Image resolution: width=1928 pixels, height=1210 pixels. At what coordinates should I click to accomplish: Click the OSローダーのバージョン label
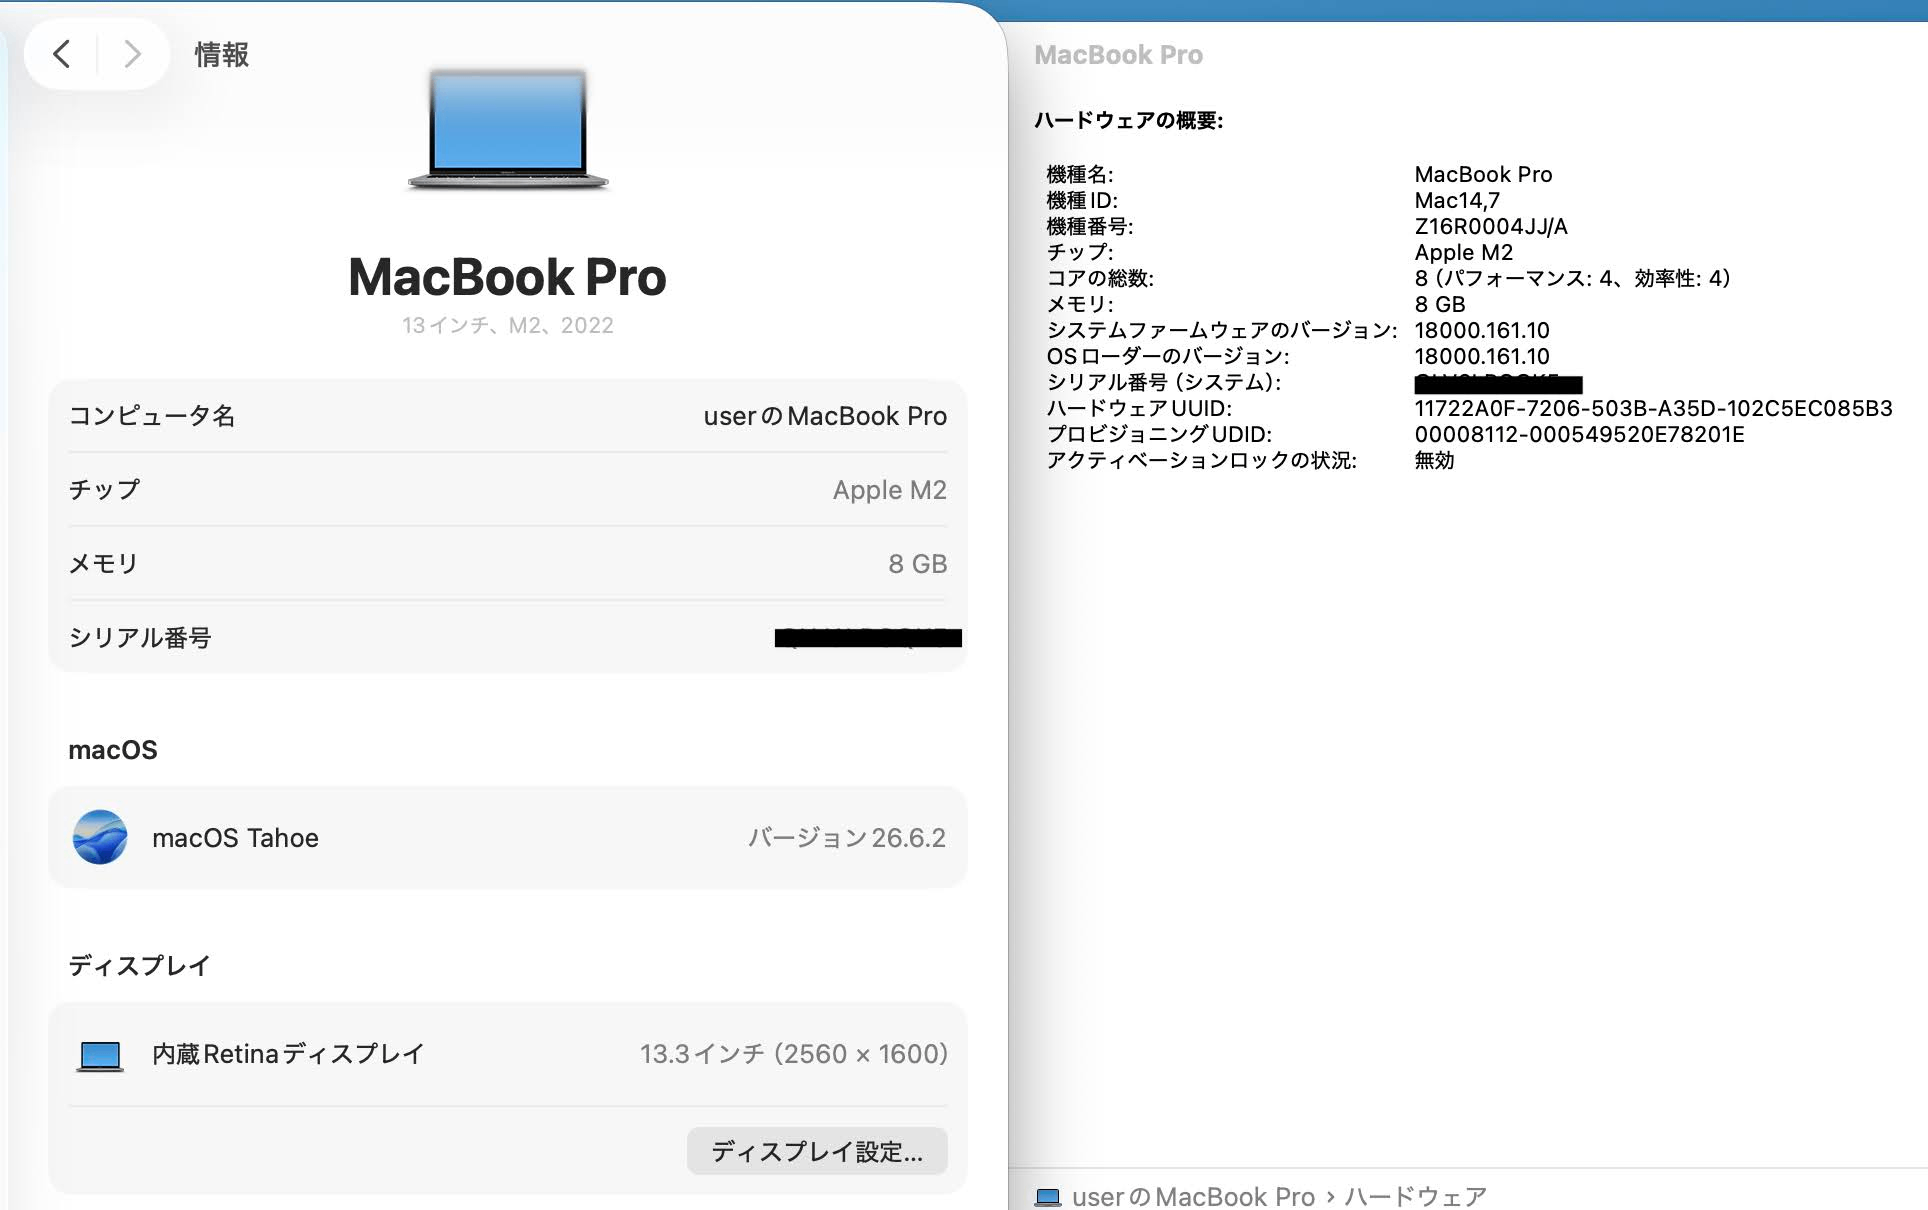point(1168,357)
